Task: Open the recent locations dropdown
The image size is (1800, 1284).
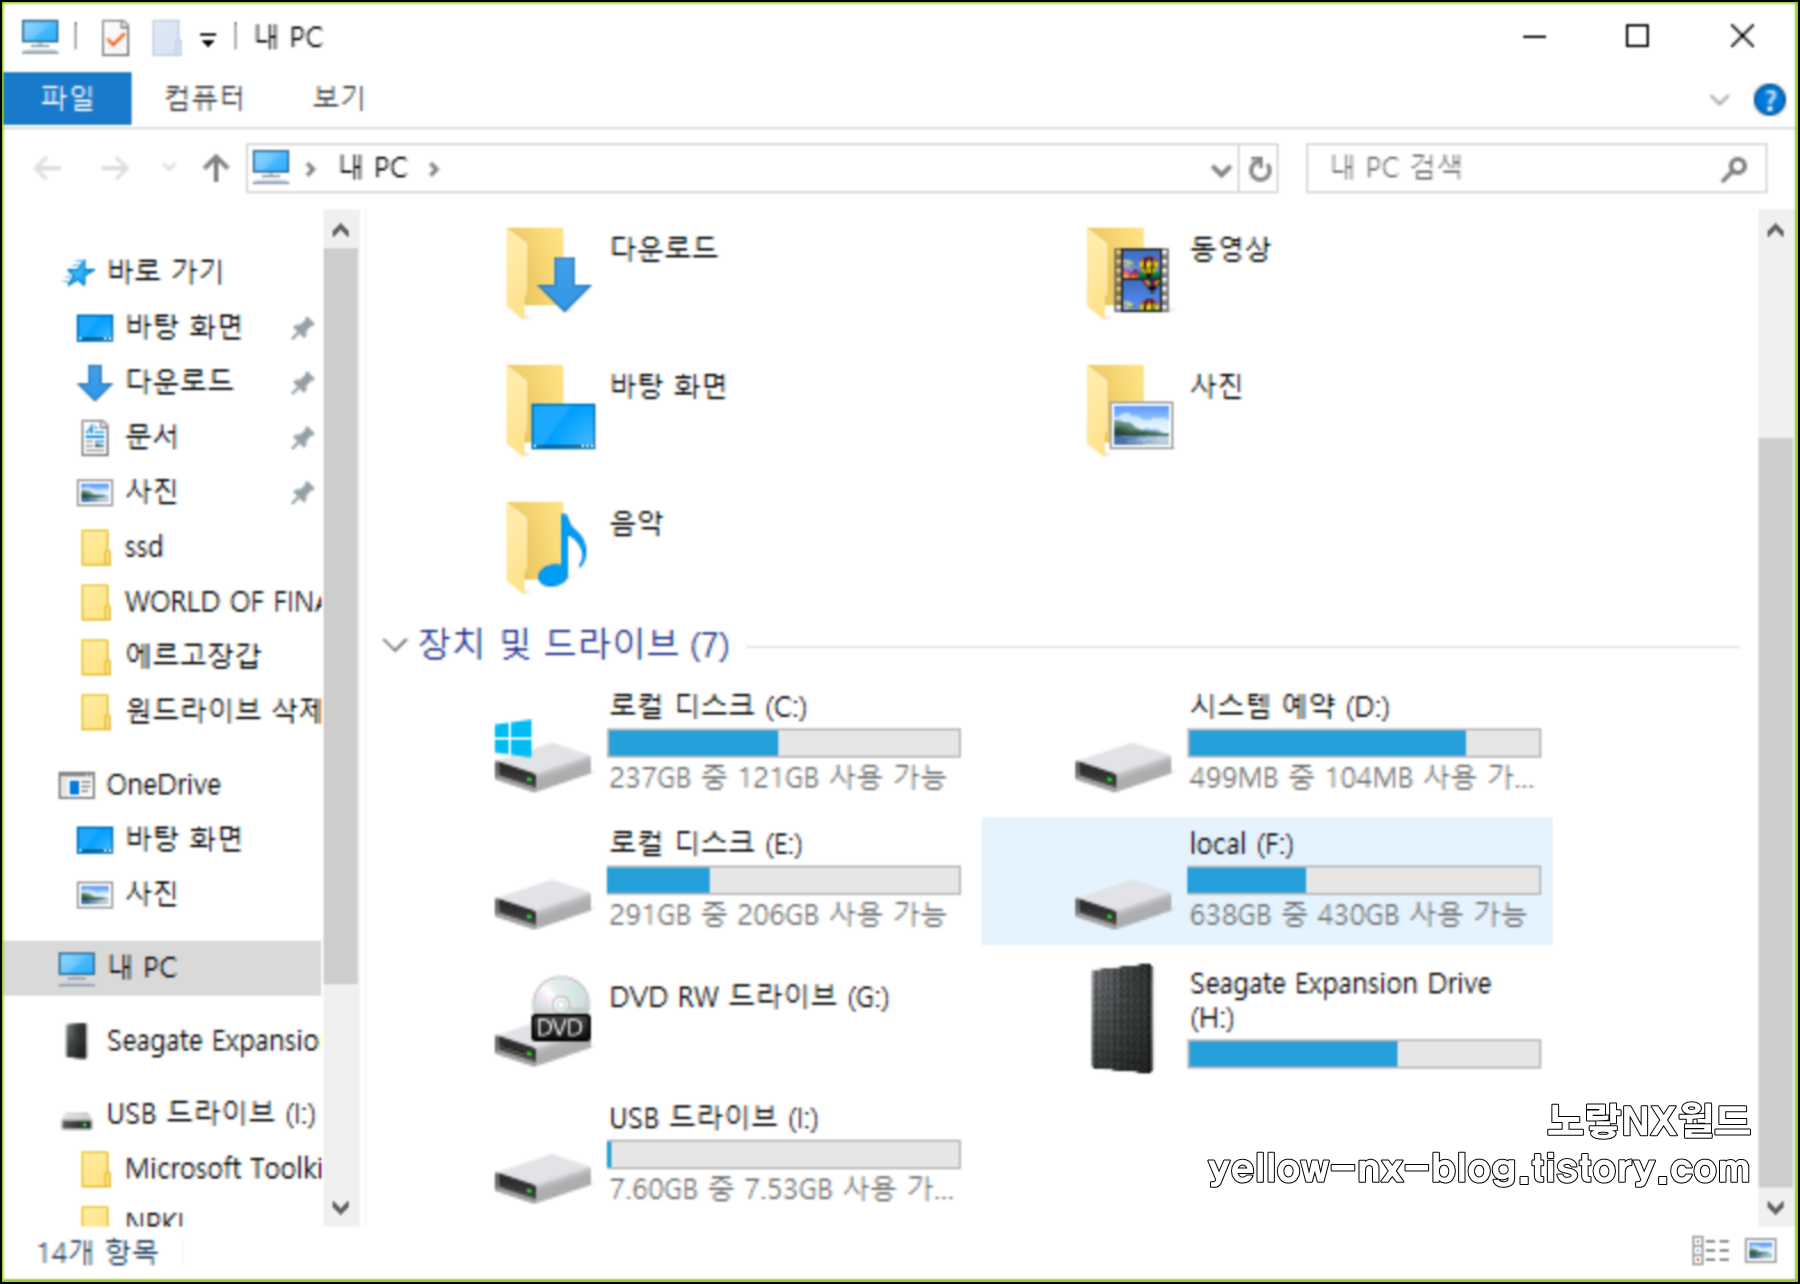Action: pos(169,167)
